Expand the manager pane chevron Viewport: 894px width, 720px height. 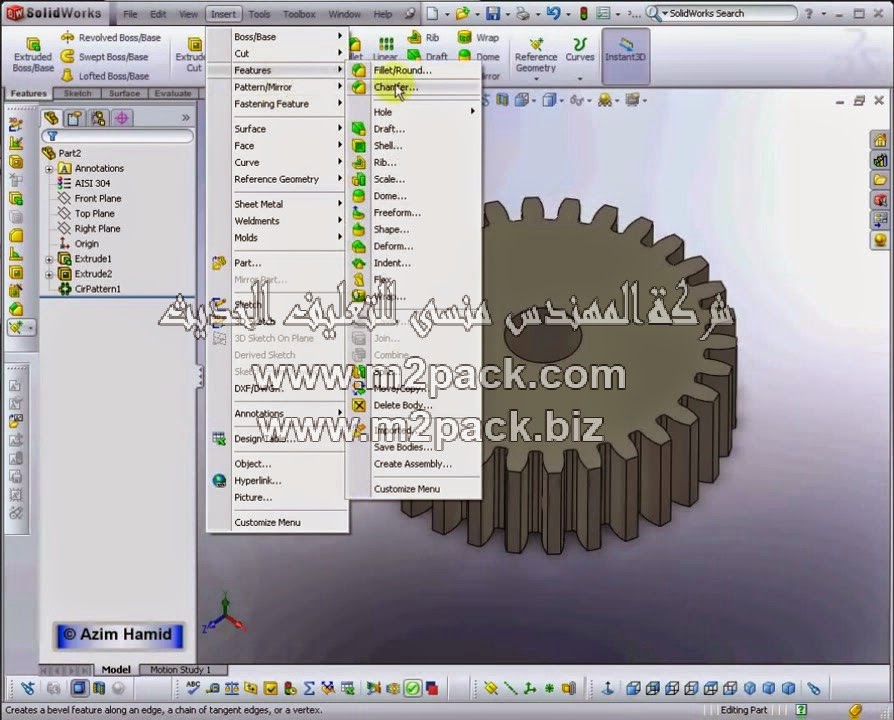[x=186, y=118]
